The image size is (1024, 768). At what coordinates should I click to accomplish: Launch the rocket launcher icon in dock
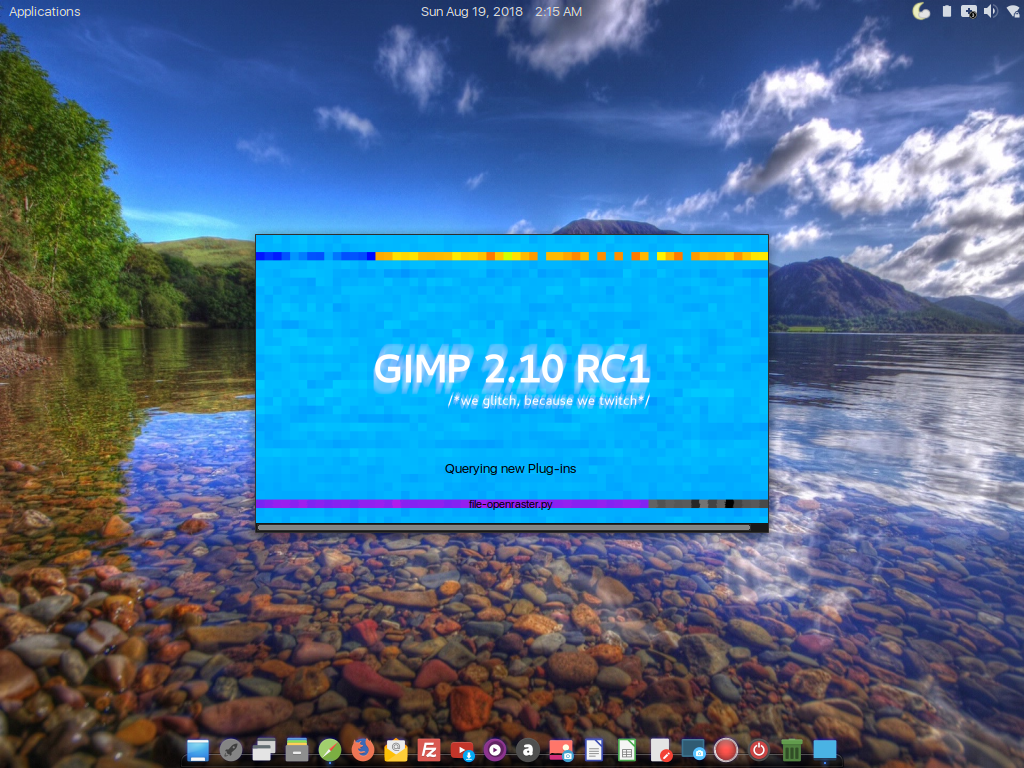click(231, 750)
